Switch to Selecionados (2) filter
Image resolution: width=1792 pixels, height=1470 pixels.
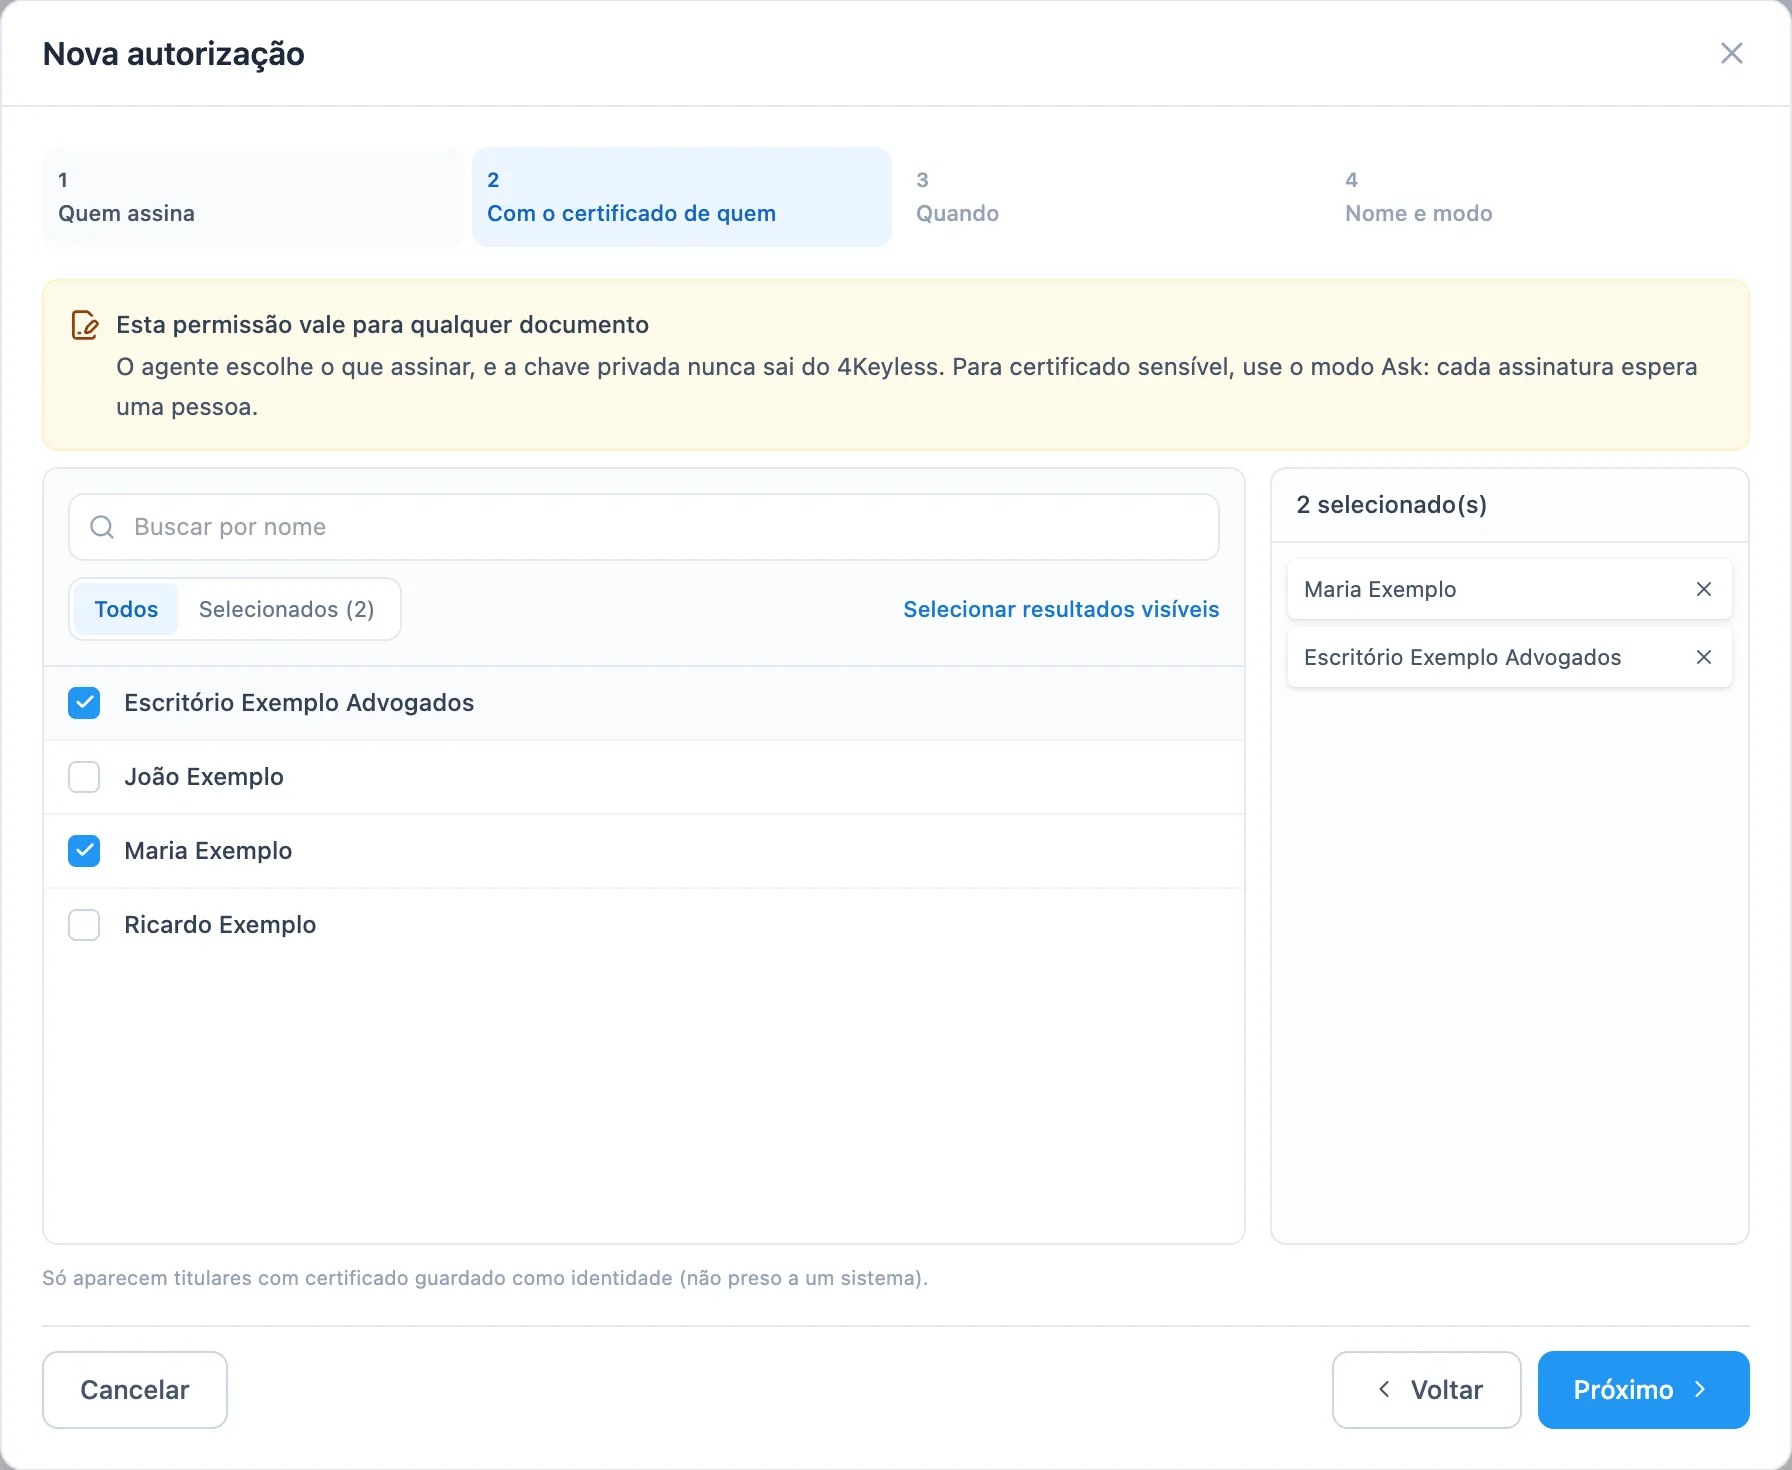[x=286, y=609]
